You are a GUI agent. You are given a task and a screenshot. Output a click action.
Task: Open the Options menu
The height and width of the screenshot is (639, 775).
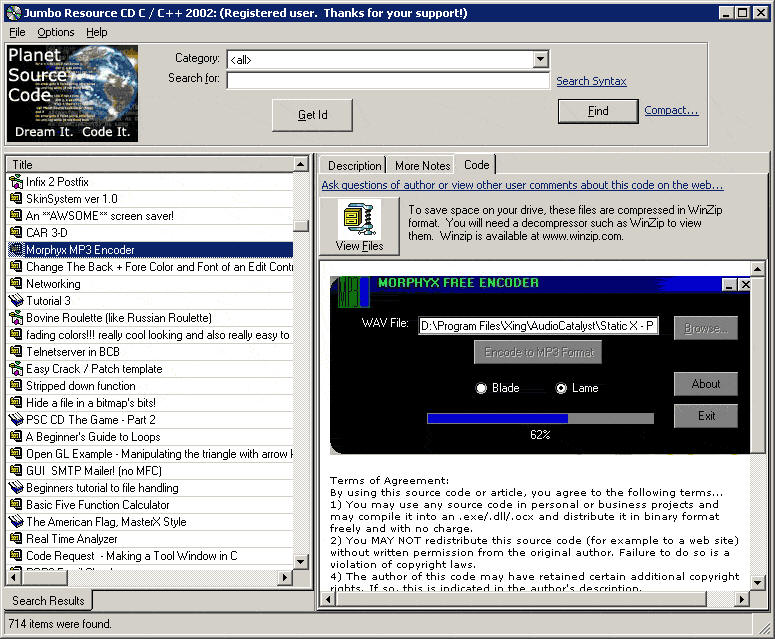[56, 32]
